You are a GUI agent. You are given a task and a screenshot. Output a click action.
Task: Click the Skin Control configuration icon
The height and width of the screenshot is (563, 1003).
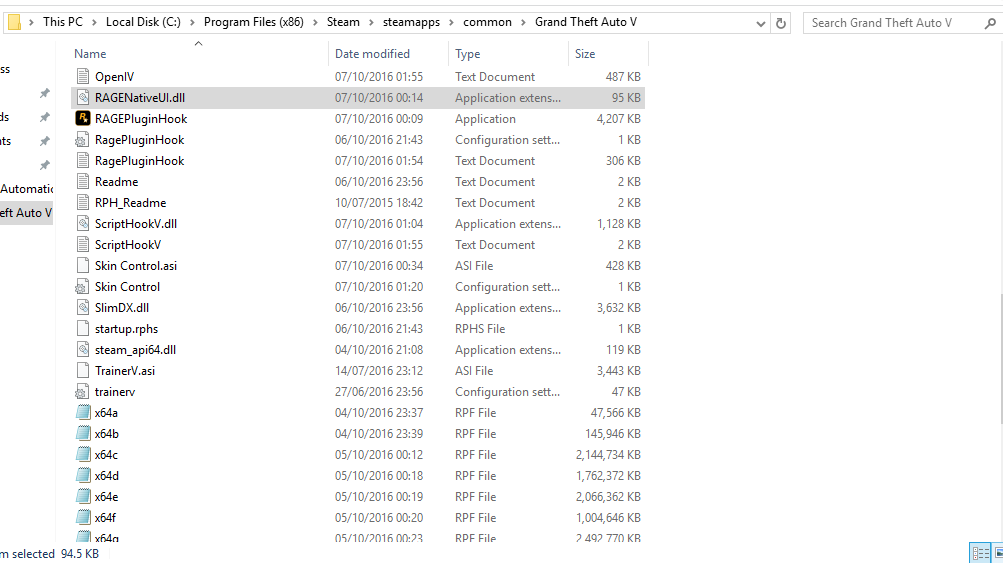tap(83, 287)
